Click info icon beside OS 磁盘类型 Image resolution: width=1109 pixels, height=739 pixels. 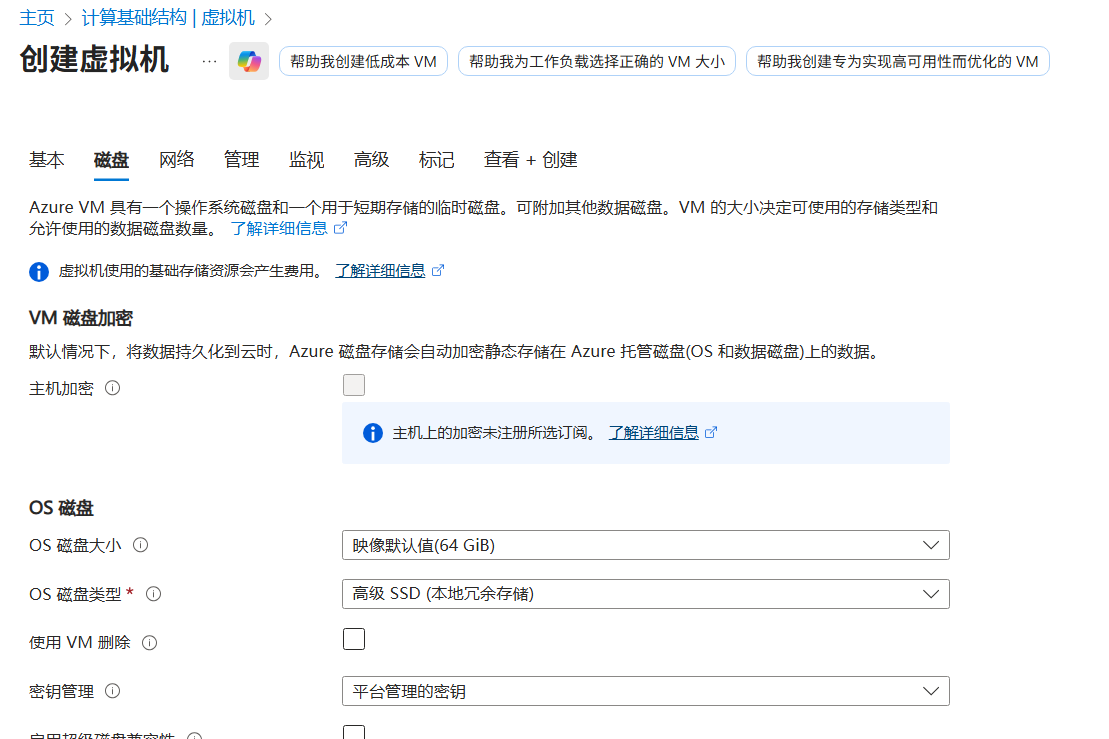coord(154,594)
